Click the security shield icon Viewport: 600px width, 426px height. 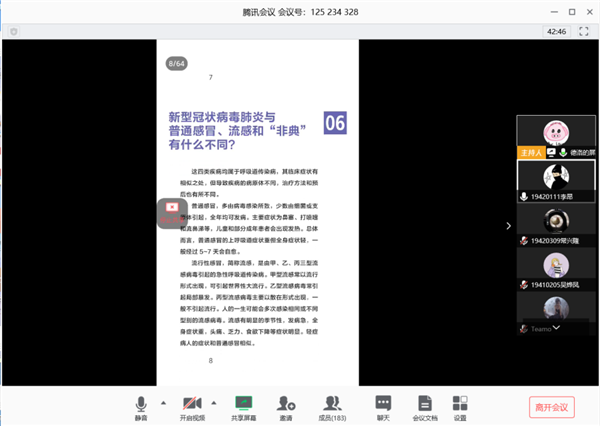coord(12,32)
